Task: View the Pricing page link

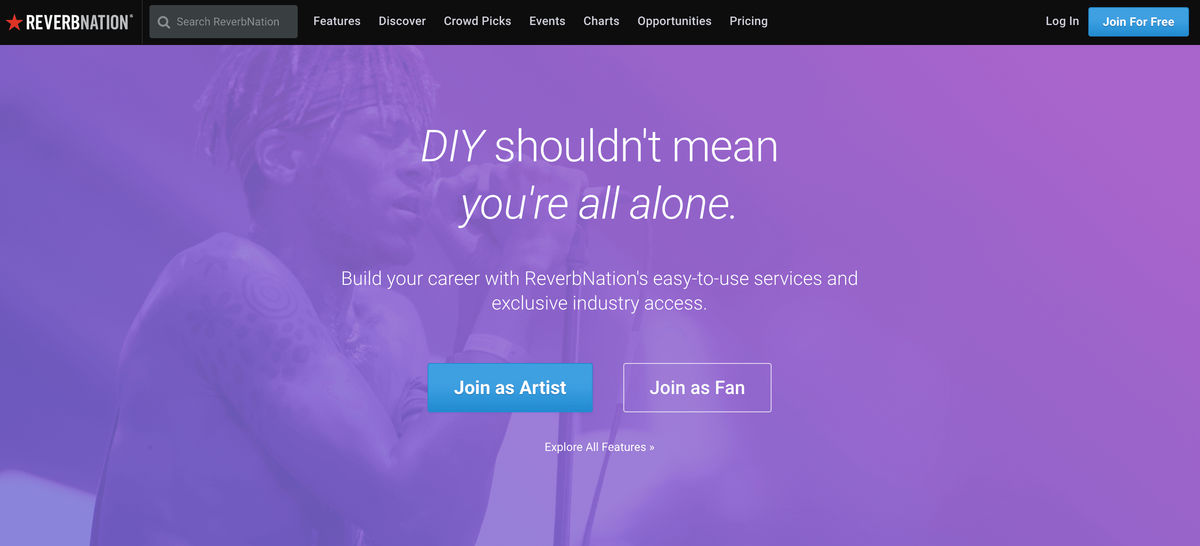Action: 749,21
